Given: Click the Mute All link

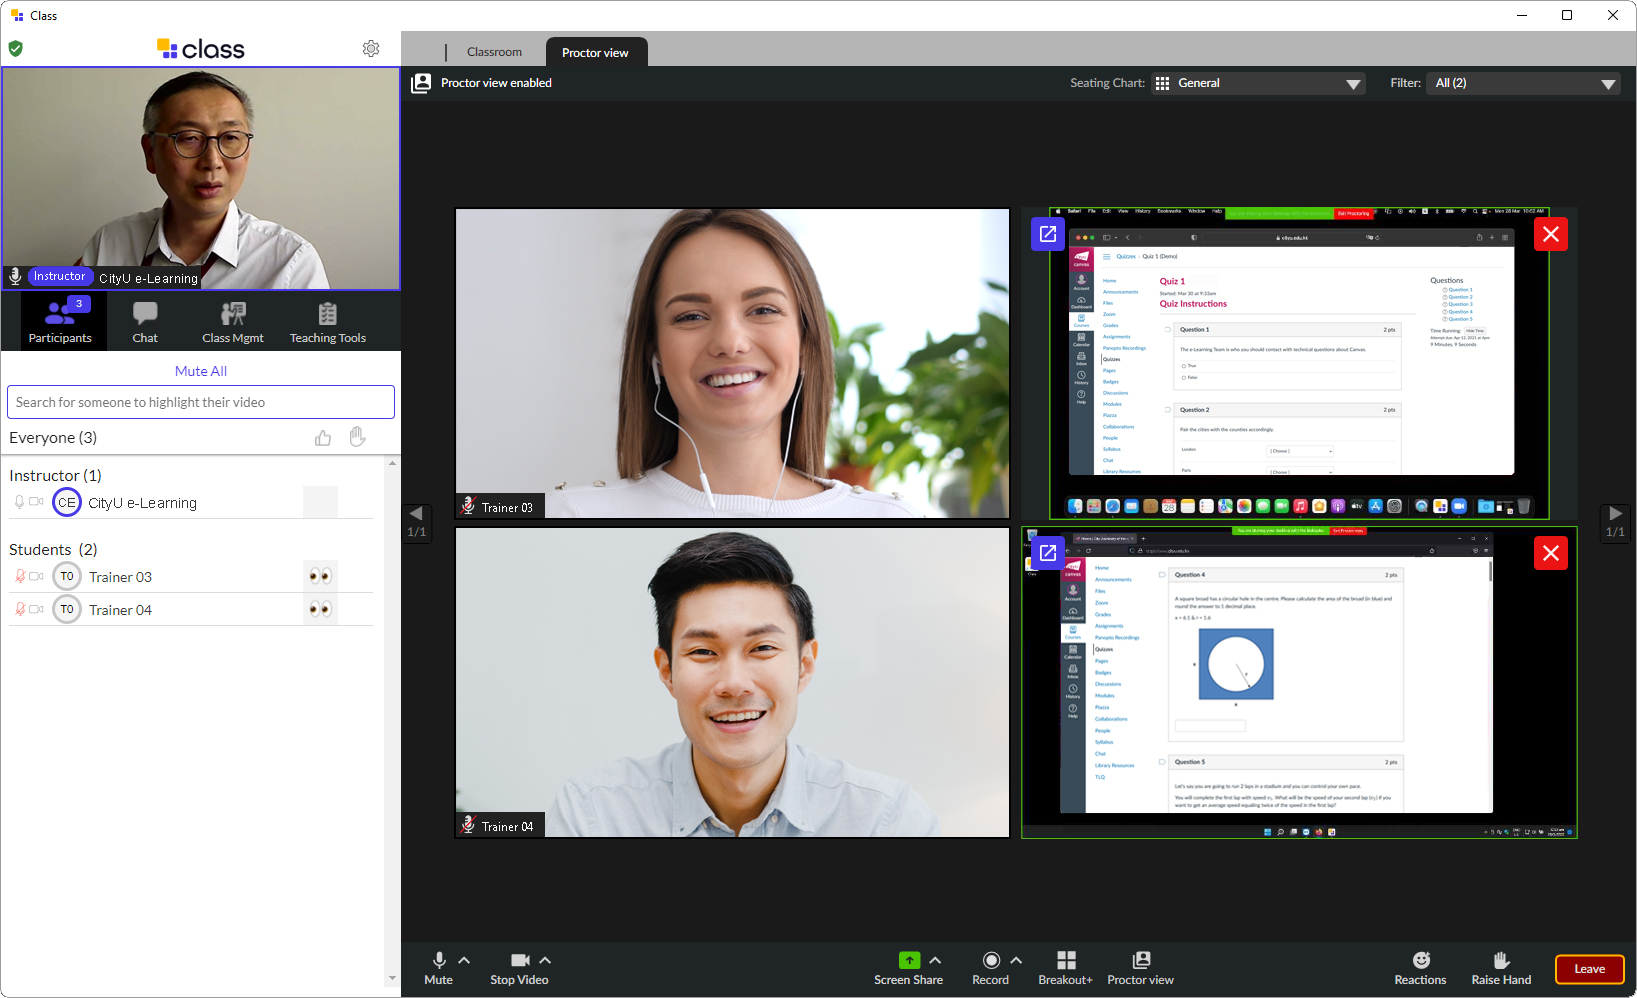Looking at the screenshot, I should pos(201,371).
